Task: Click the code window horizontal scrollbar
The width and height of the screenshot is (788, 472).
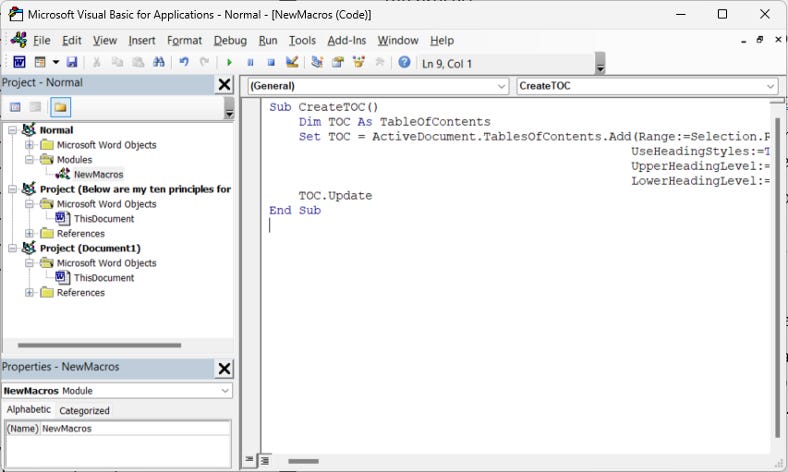Action: coord(303,461)
